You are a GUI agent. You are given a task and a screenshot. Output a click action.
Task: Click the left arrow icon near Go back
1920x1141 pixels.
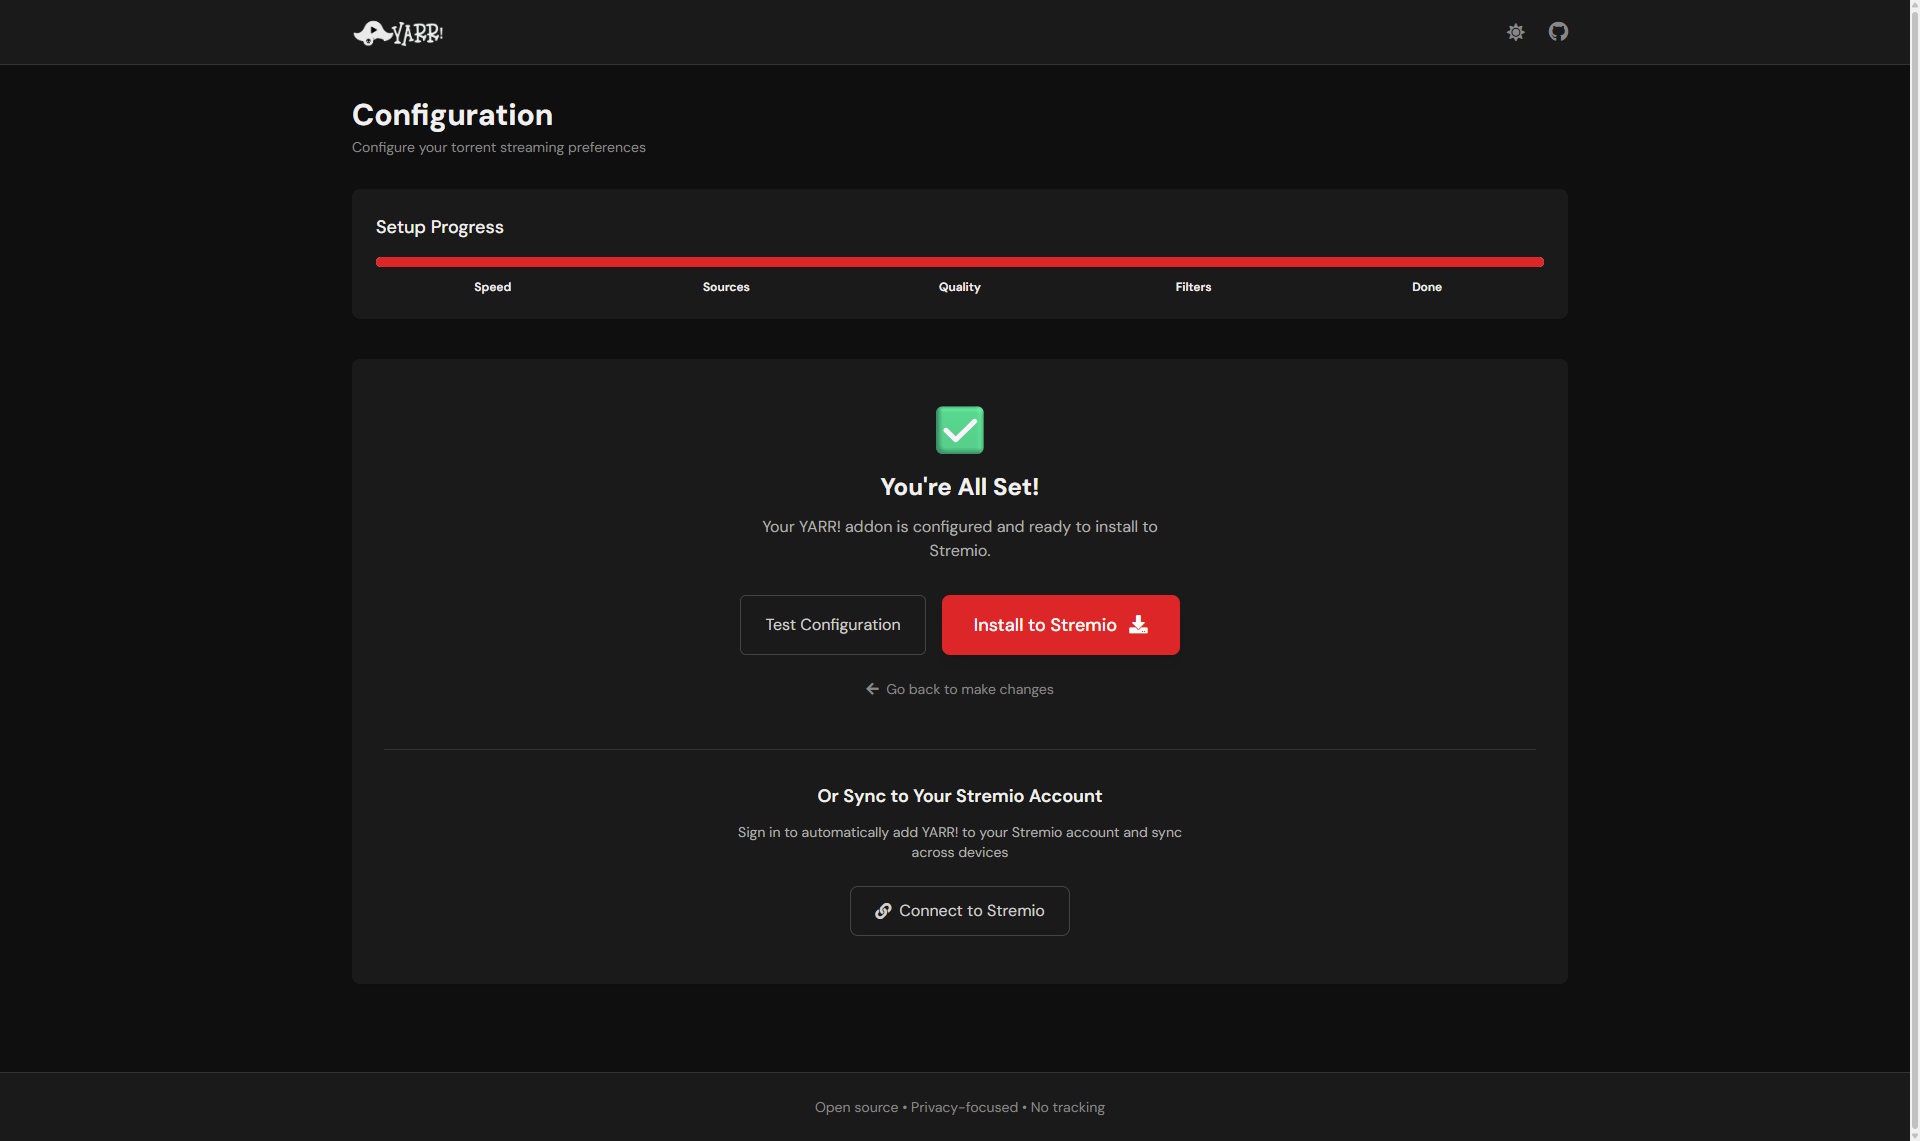click(872, 689)
